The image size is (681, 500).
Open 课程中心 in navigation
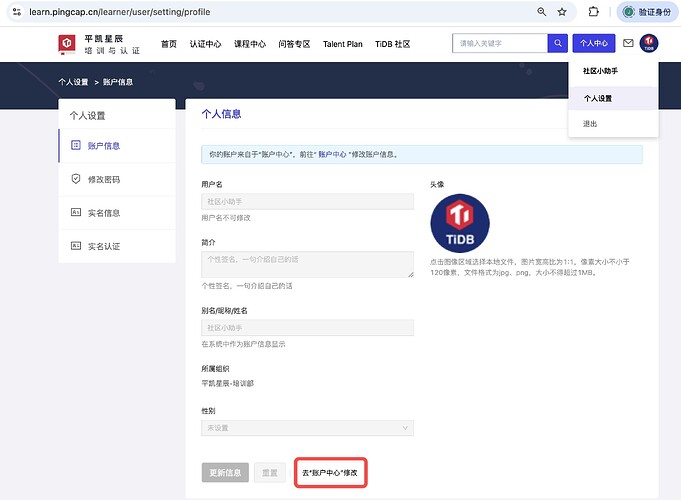250,44
